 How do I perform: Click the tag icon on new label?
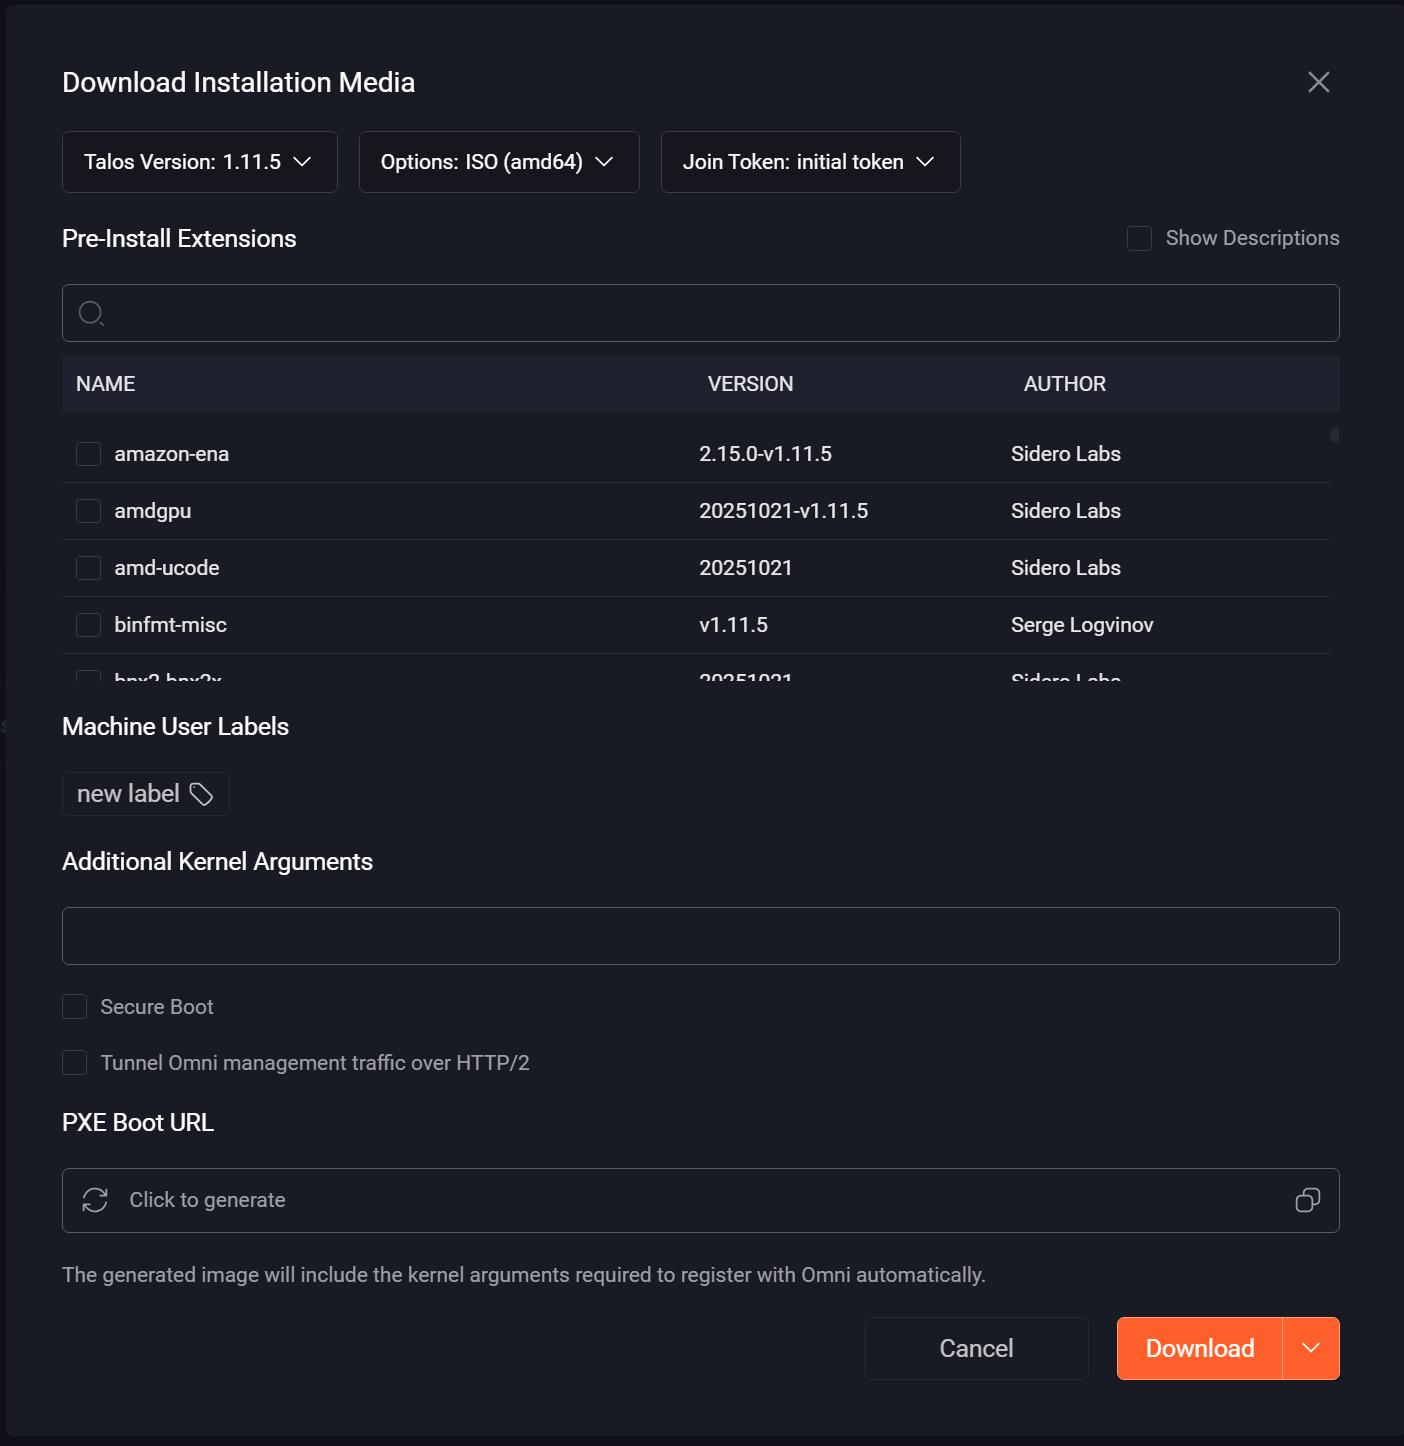(x=202, y=794)
